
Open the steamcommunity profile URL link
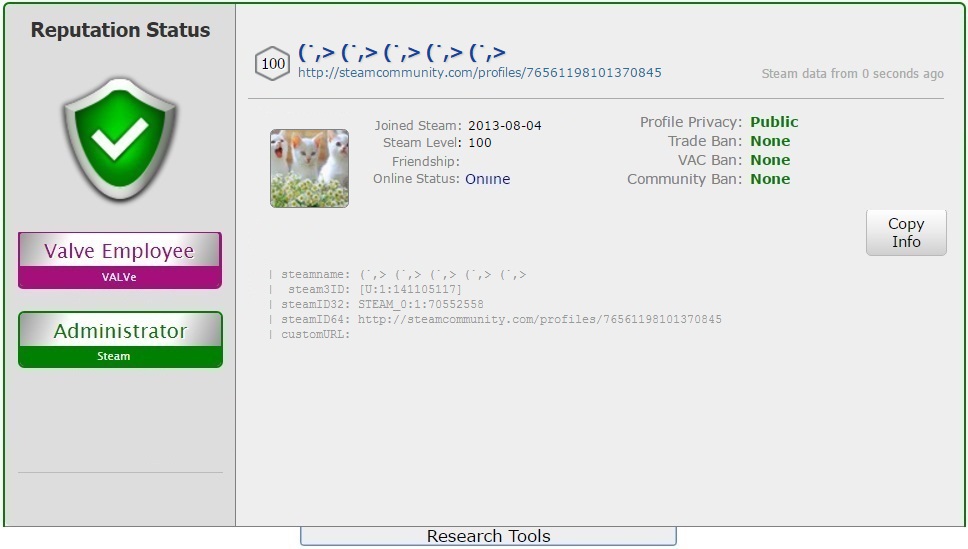point(479,73)
